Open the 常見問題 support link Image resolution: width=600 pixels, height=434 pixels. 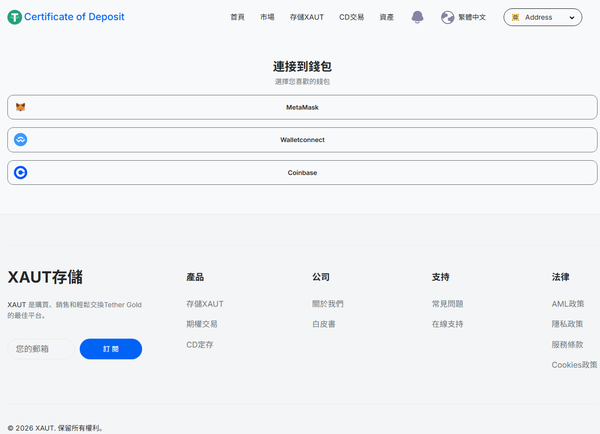[x=447, y=304]
